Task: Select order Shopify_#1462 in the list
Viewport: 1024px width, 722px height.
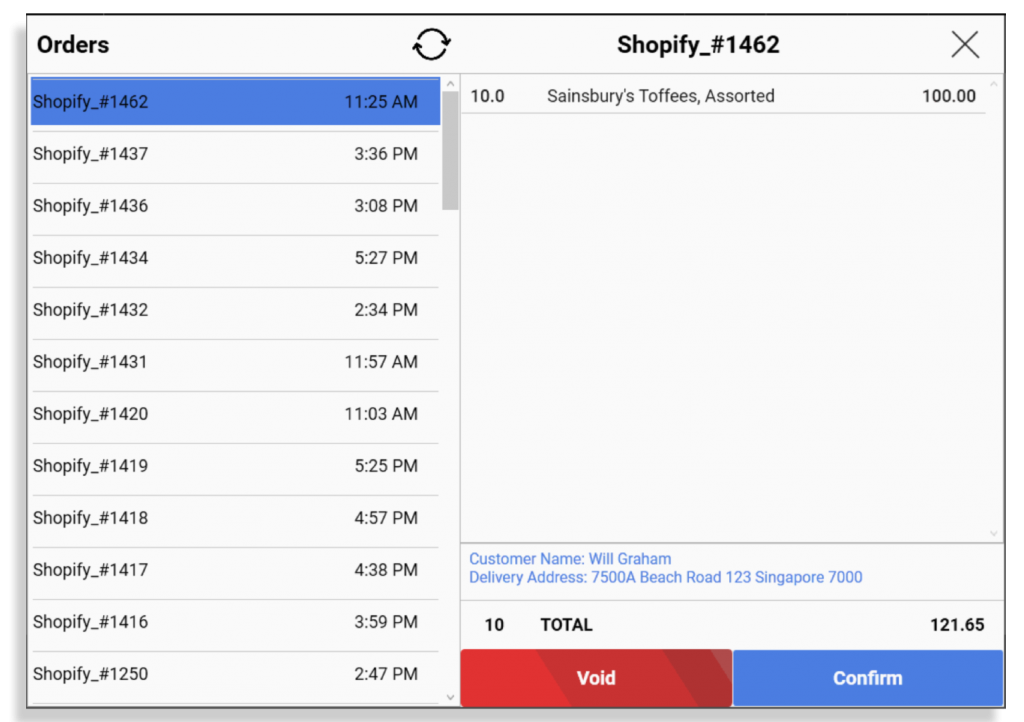Action: 235,102
